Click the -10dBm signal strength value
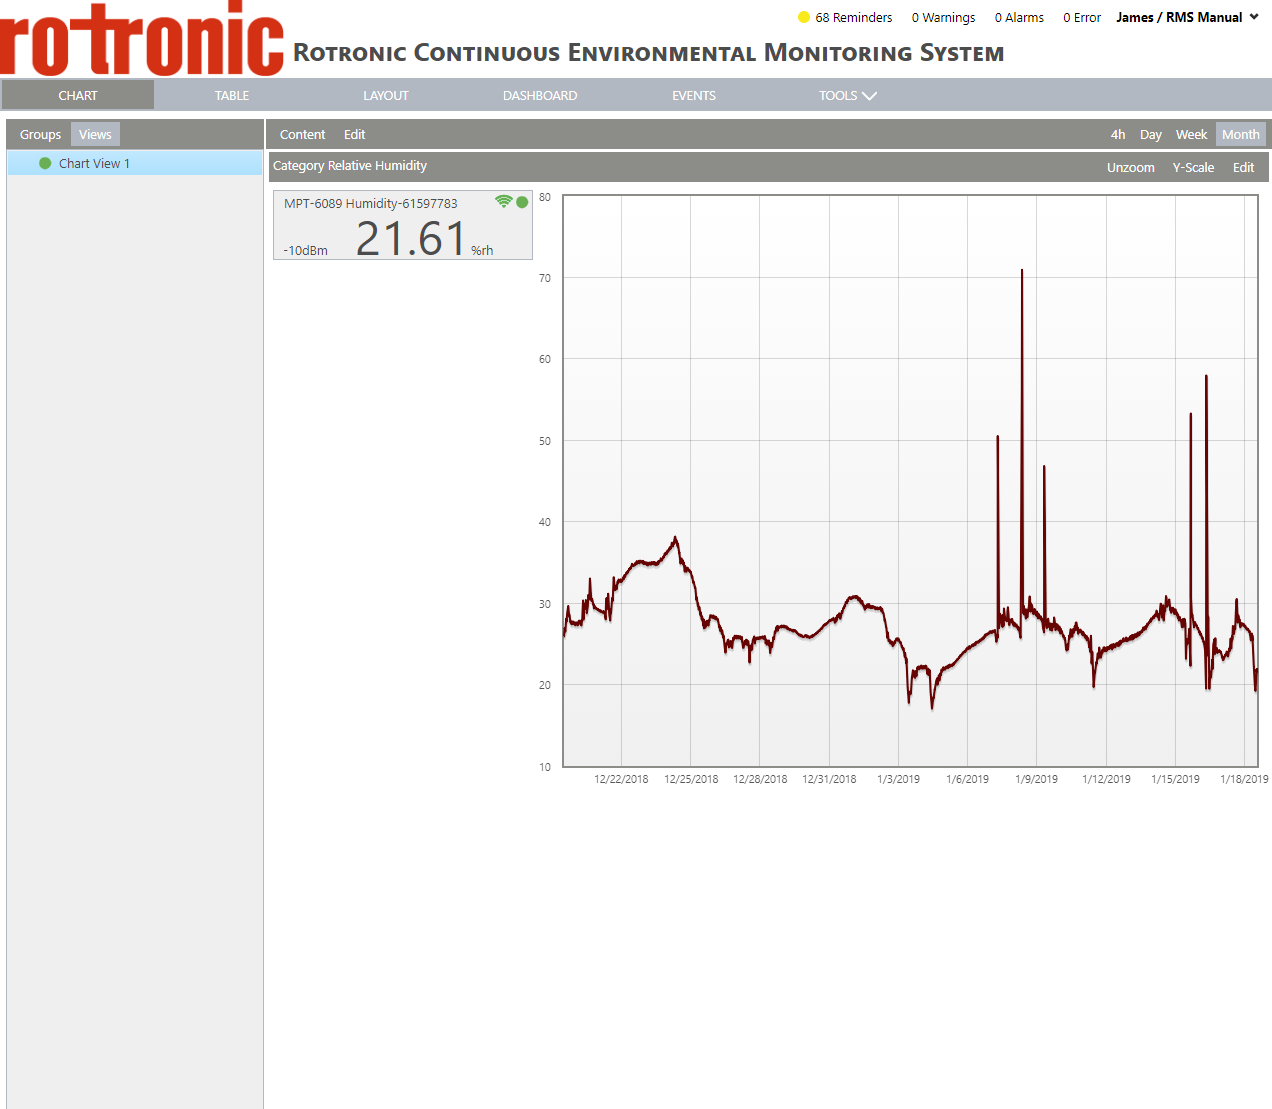This screenshot has width=1272, height=1109. coord(306,251)
